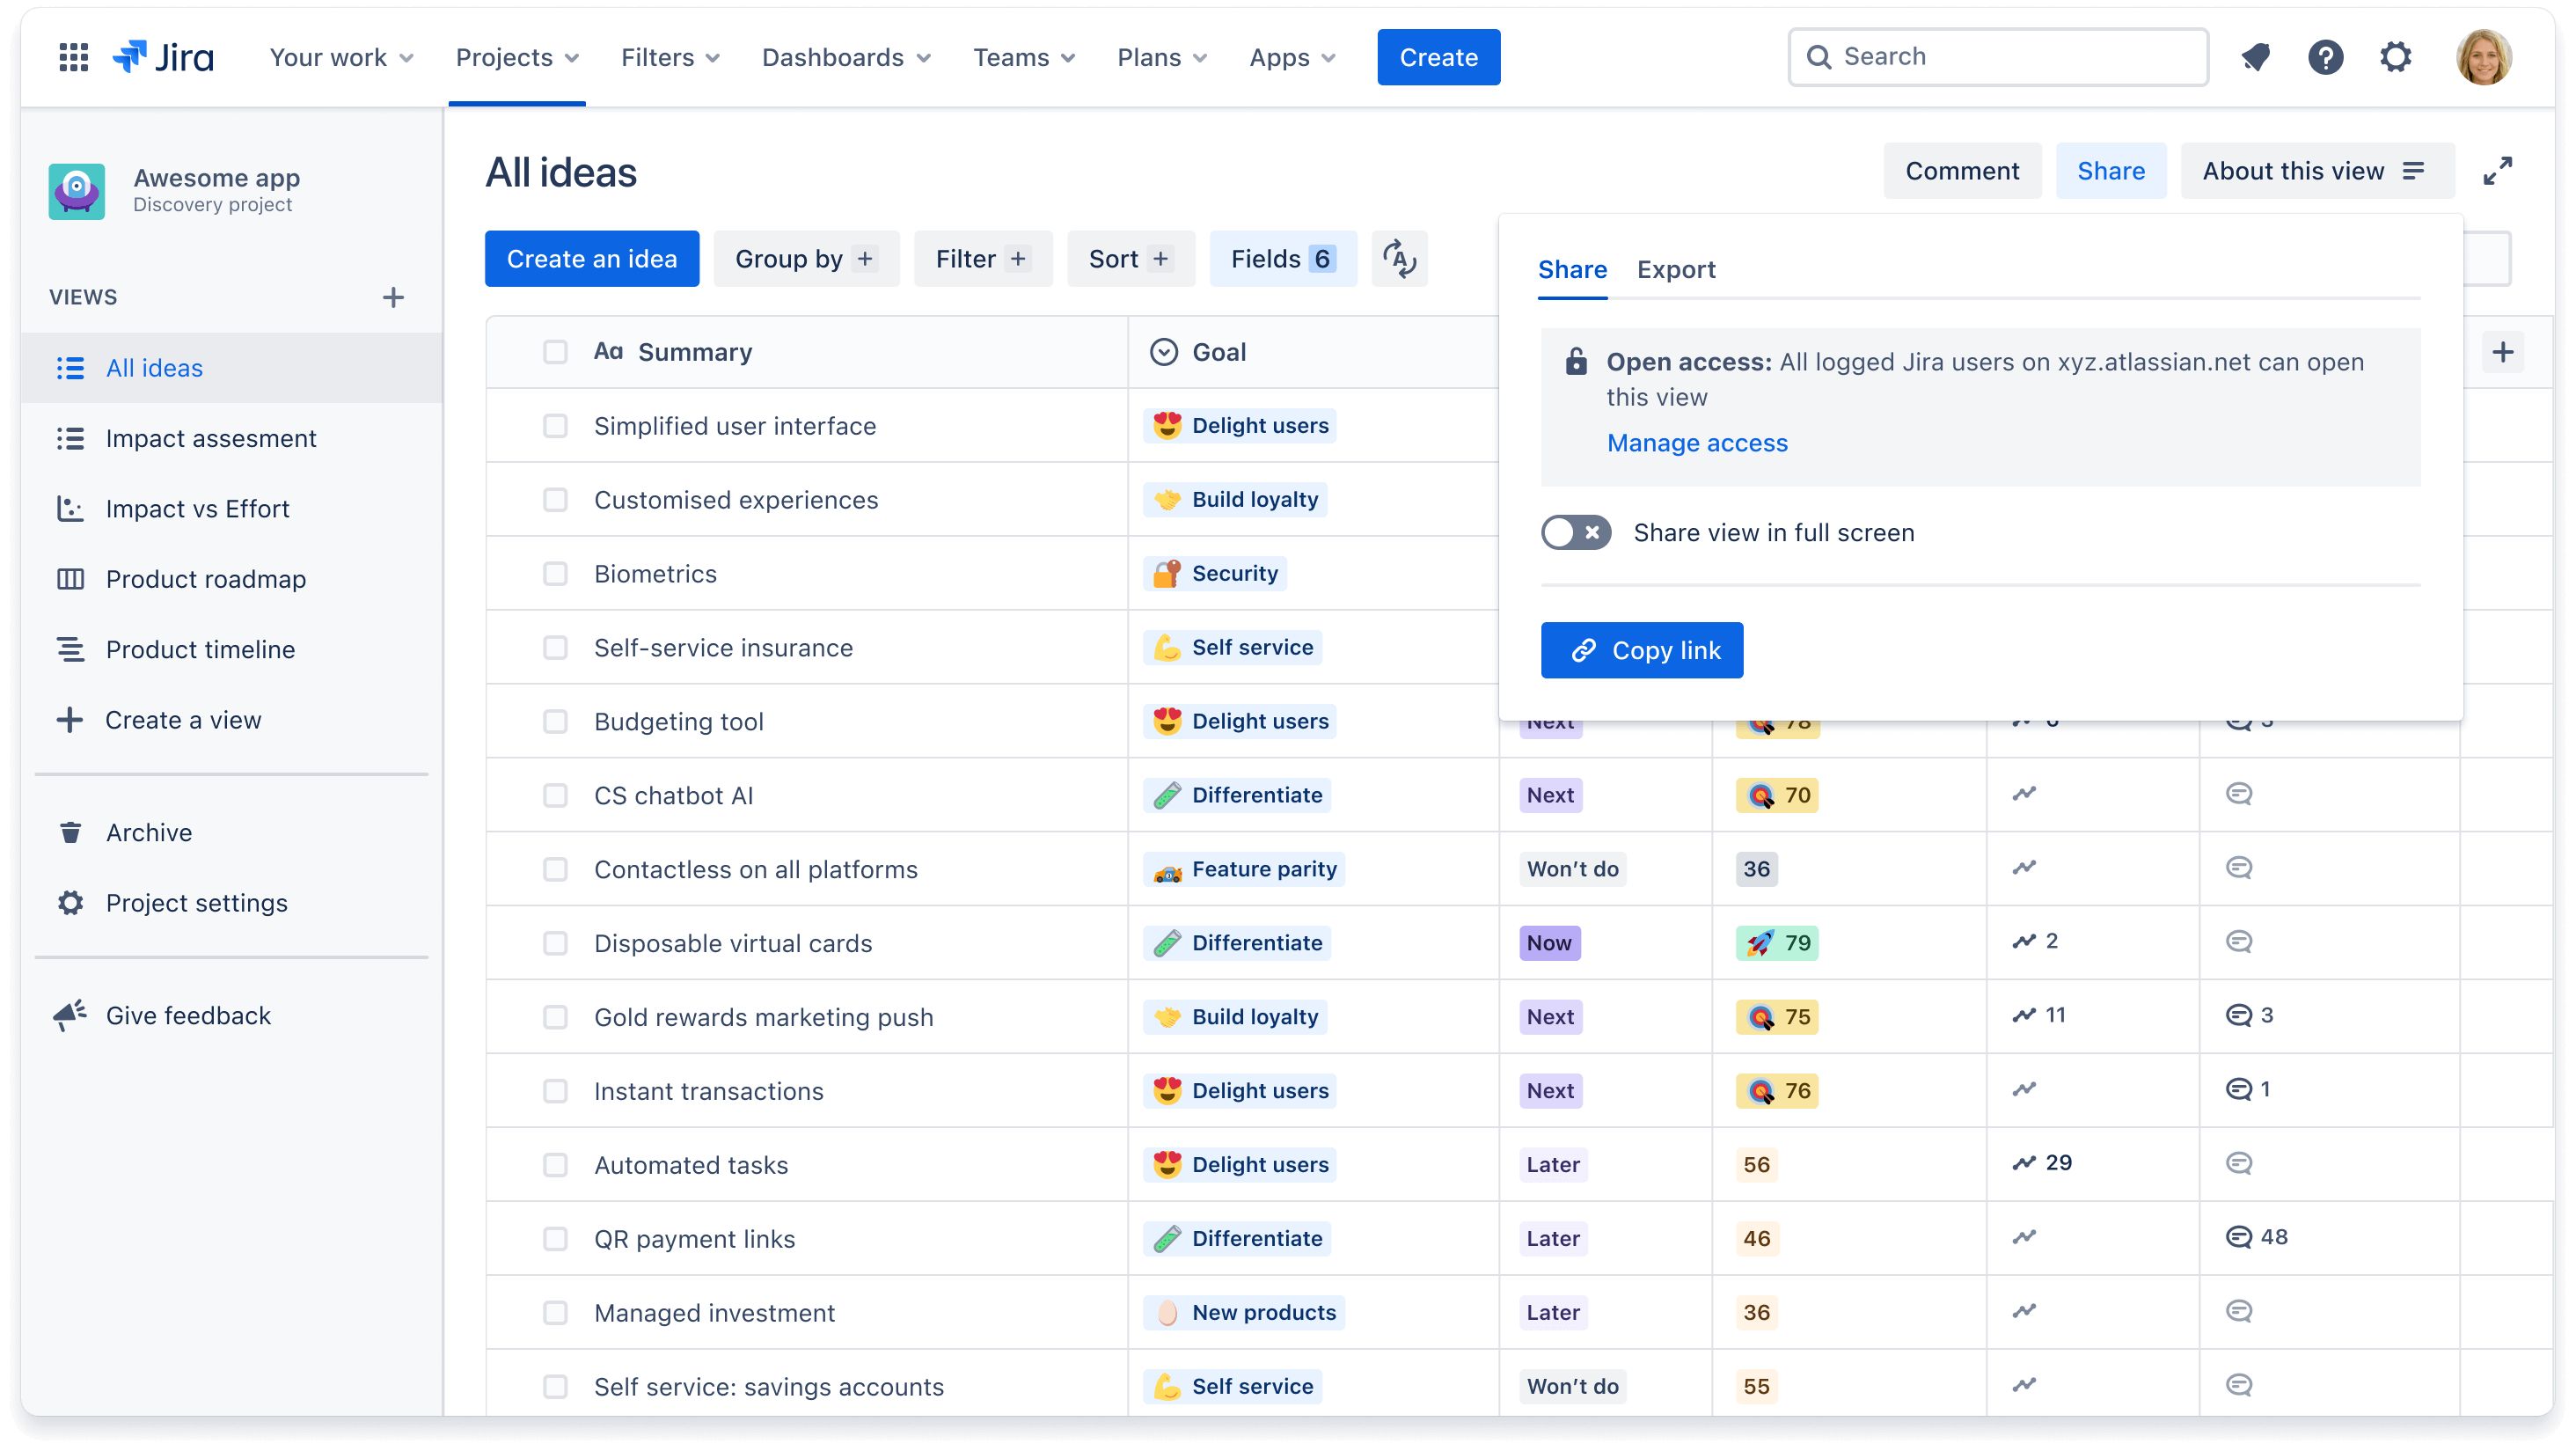Image resolution: width=2576 pixels, height=1451 pixels.
Task: Expand the Filter options
Action: 982,259
